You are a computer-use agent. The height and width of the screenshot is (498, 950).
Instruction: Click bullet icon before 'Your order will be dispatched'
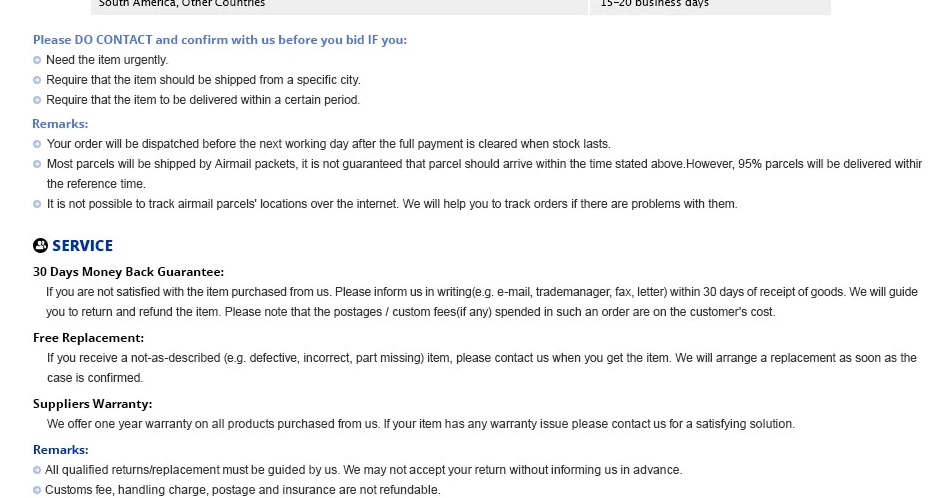pyautogui.click(x=37, y=144)
